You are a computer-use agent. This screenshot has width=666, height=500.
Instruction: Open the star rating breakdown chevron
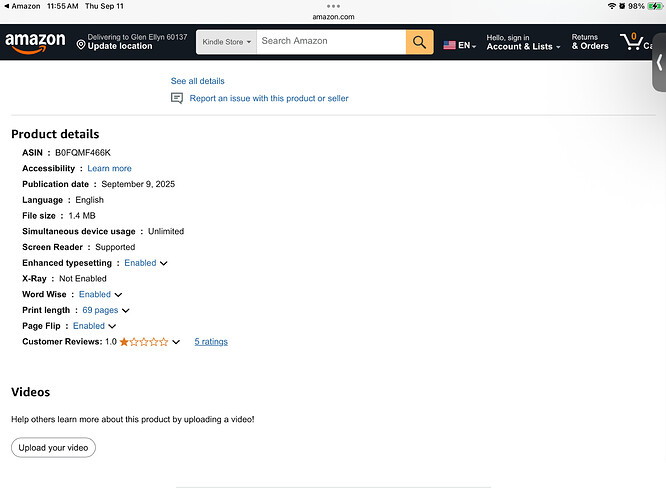176,342
